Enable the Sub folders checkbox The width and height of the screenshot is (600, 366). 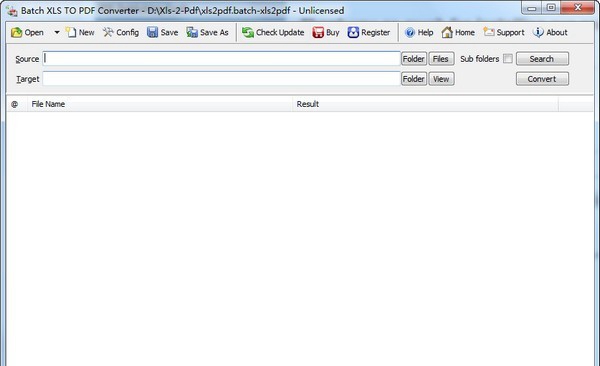pos(507,59)
